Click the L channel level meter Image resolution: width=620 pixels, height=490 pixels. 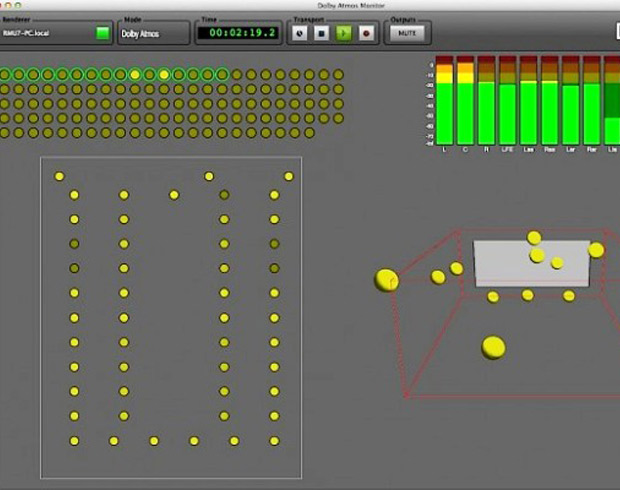point(444,100)
